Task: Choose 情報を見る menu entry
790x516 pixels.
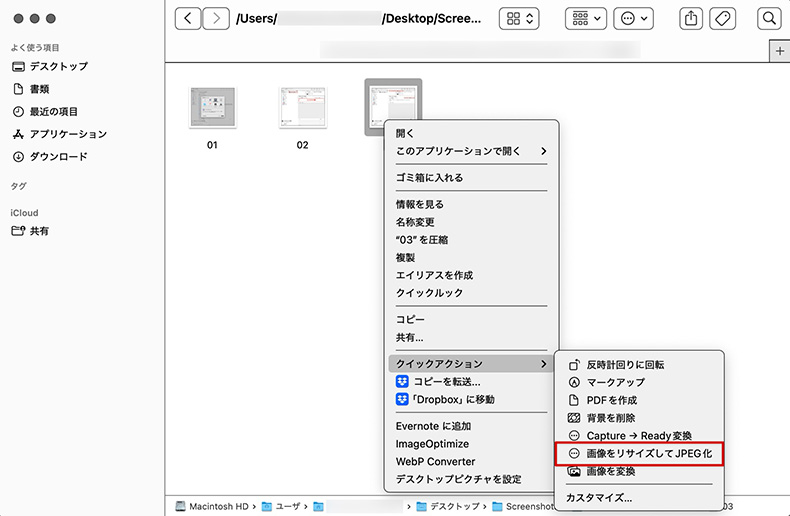Action: [472, 205]
